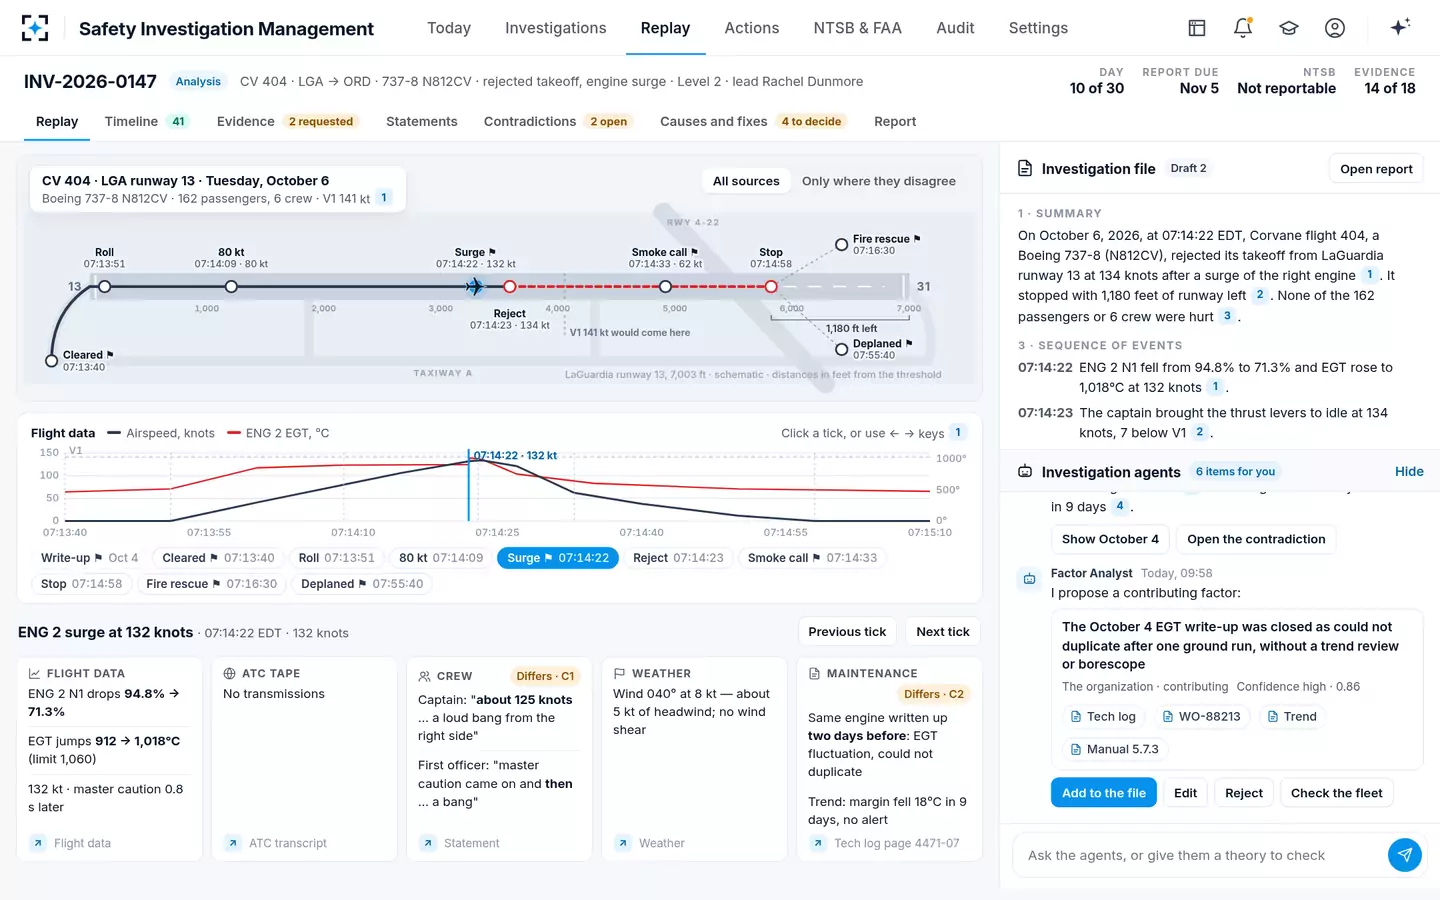
Task: Open the notifications bell
Action: coord(1243,28)
